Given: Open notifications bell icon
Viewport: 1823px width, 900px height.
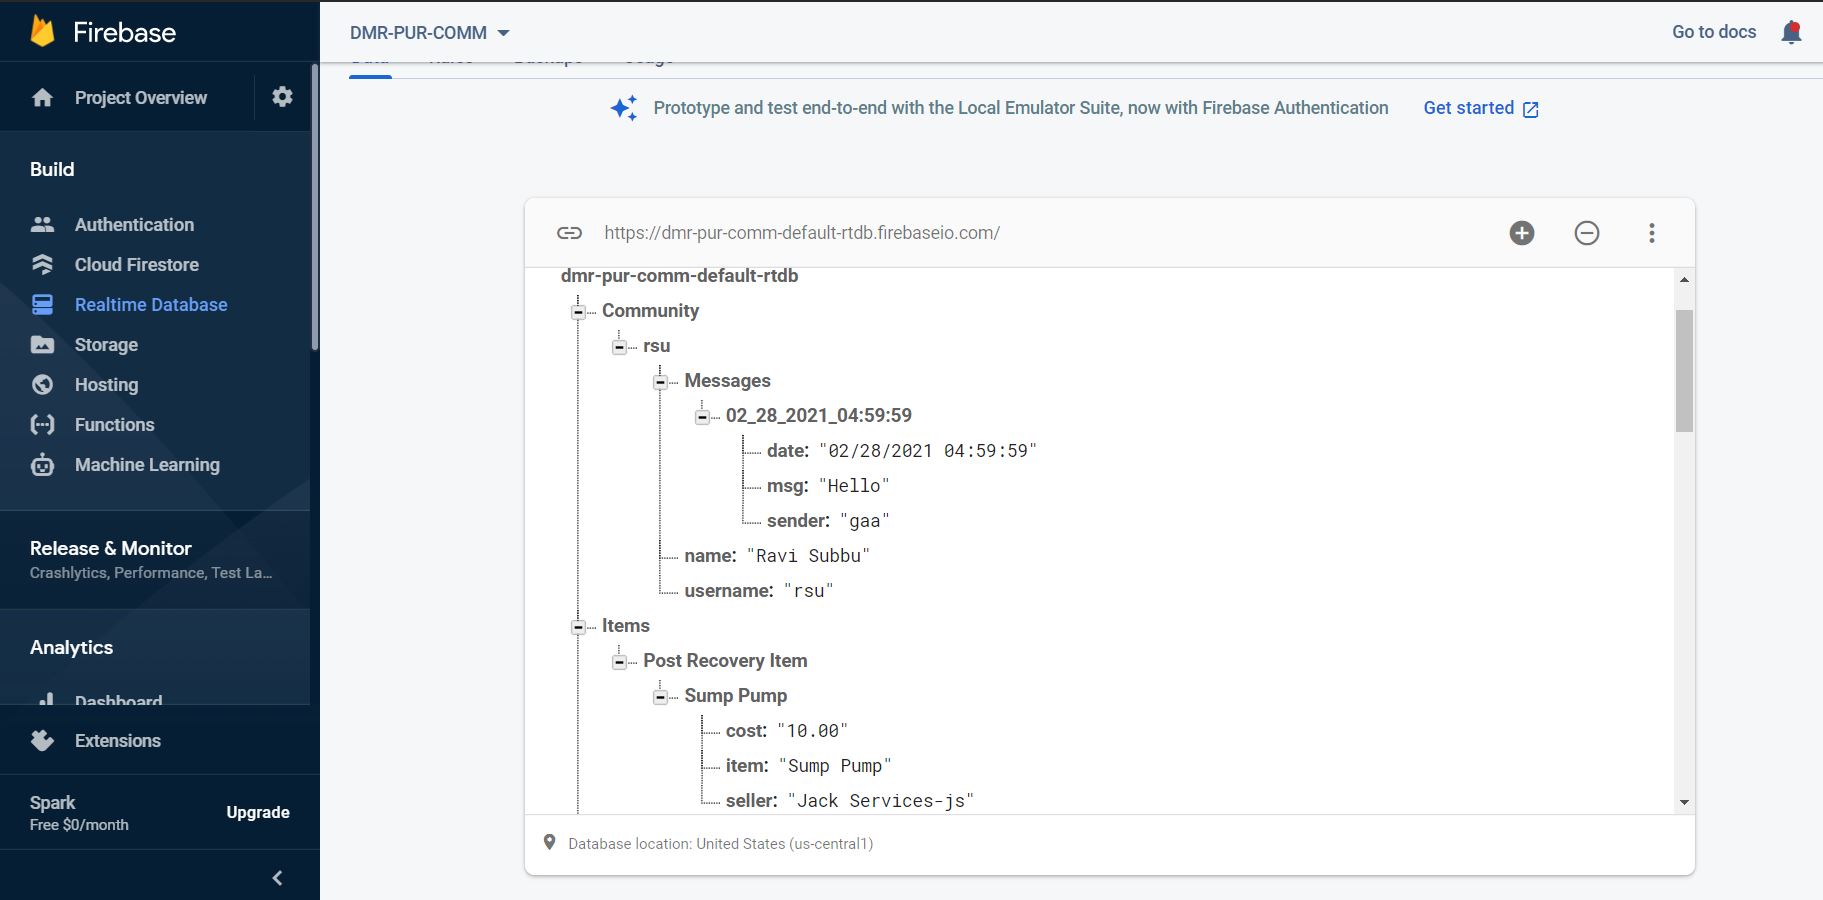Looking at the screenshot, I should (x=1791, y=32).
